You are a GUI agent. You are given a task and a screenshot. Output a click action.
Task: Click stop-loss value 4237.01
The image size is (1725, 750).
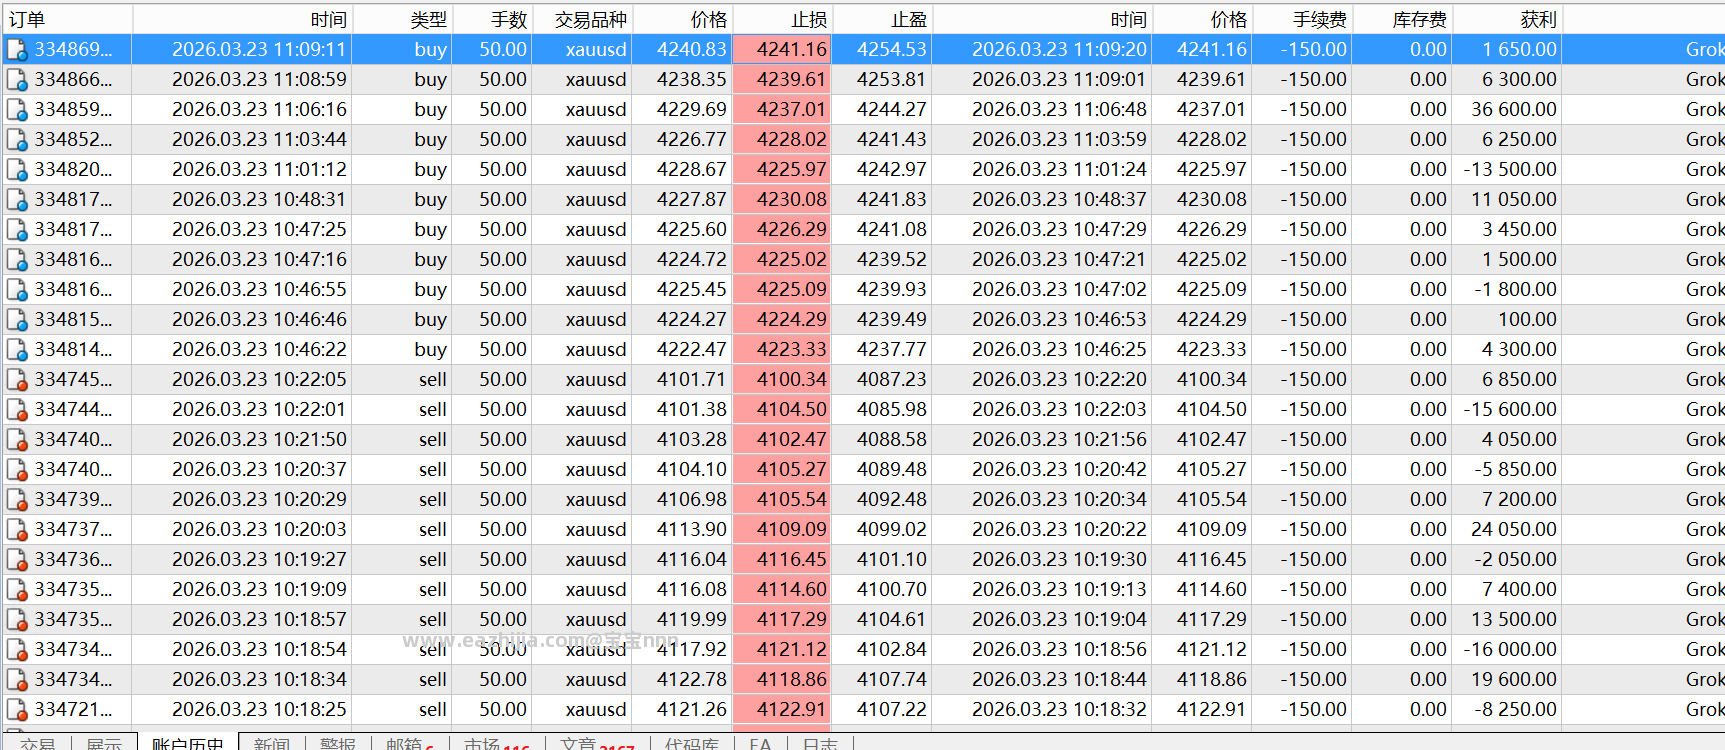point(791,109)
